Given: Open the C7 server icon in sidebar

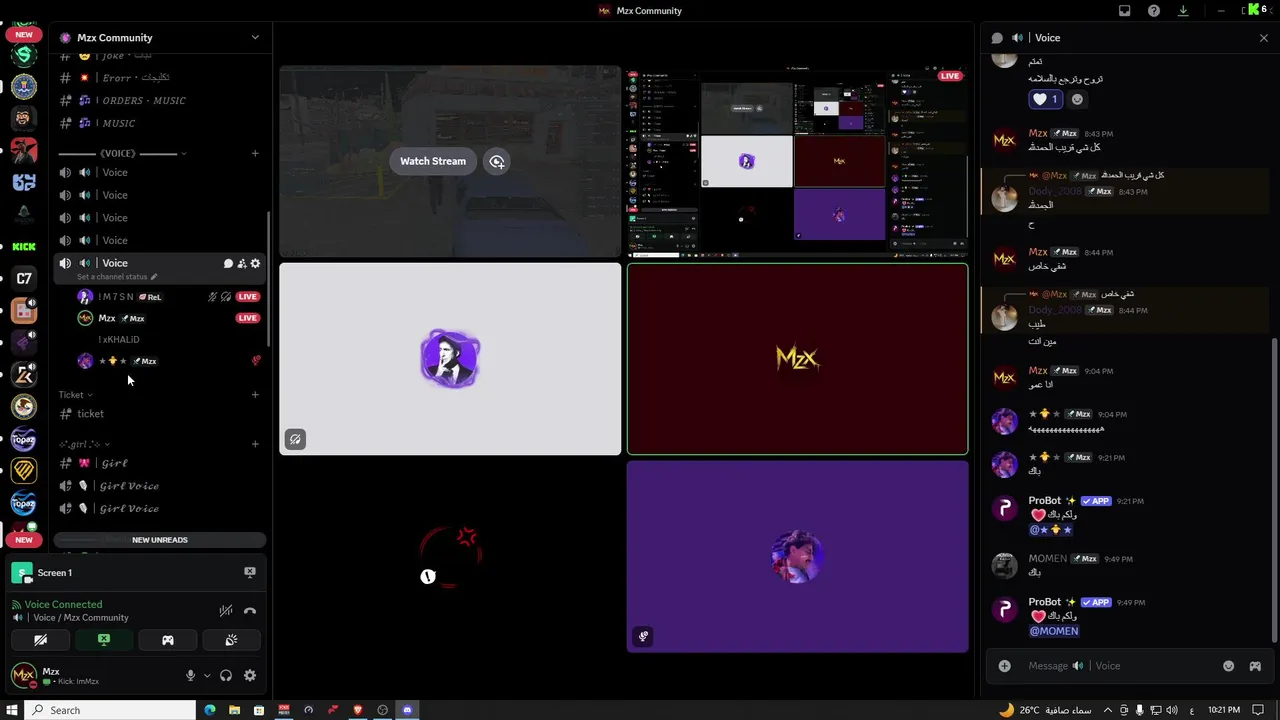Looking at the screenshot, I should click(x=24, y=278).
